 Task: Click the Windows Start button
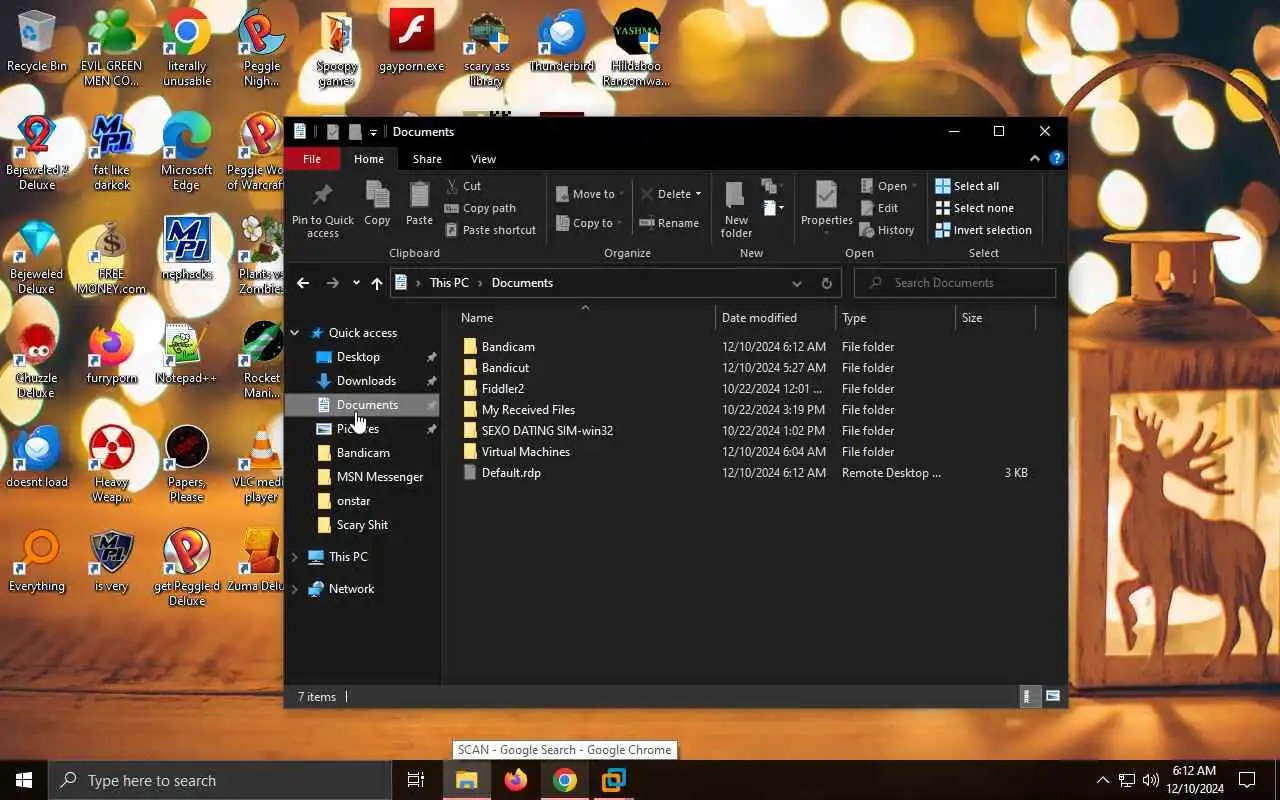tap(24, 780)
